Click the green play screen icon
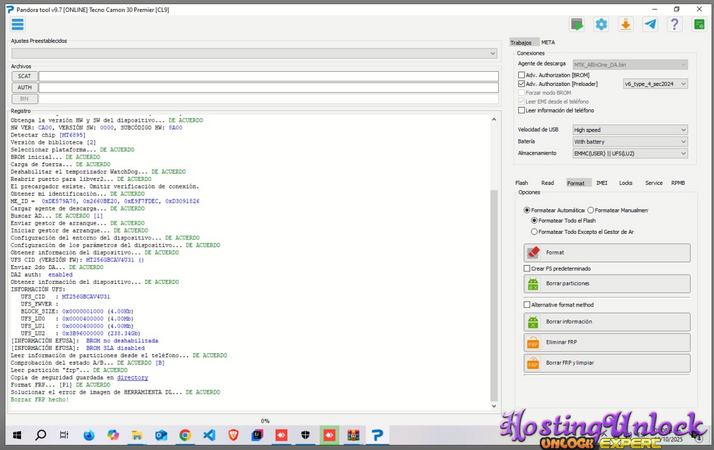The image size is (714, 450). tap(577, 24)
